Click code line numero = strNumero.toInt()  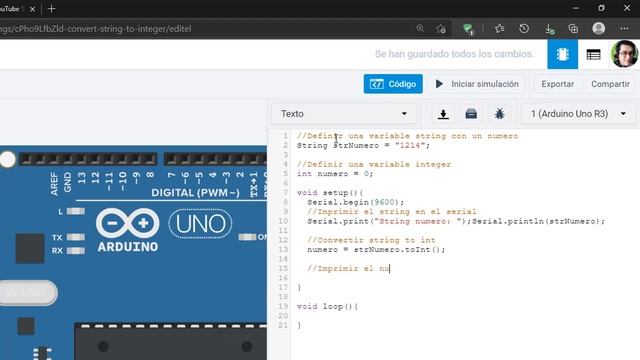[x=376, y=250]
